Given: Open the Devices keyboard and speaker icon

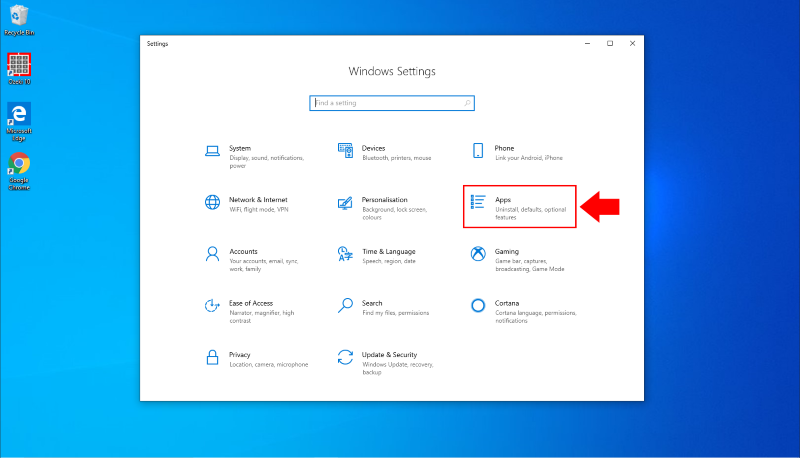Looking at the screenshot, I should pos(345,151).
